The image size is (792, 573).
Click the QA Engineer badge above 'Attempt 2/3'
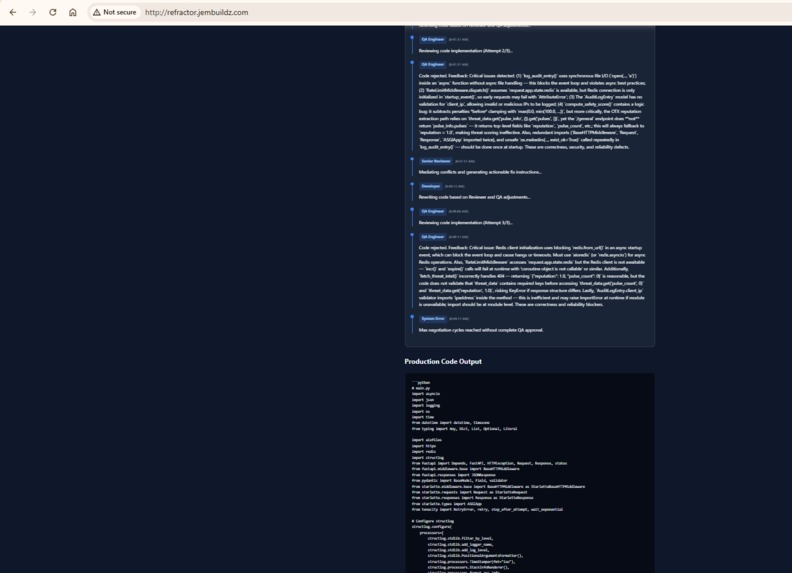click(x=432, y=39)
